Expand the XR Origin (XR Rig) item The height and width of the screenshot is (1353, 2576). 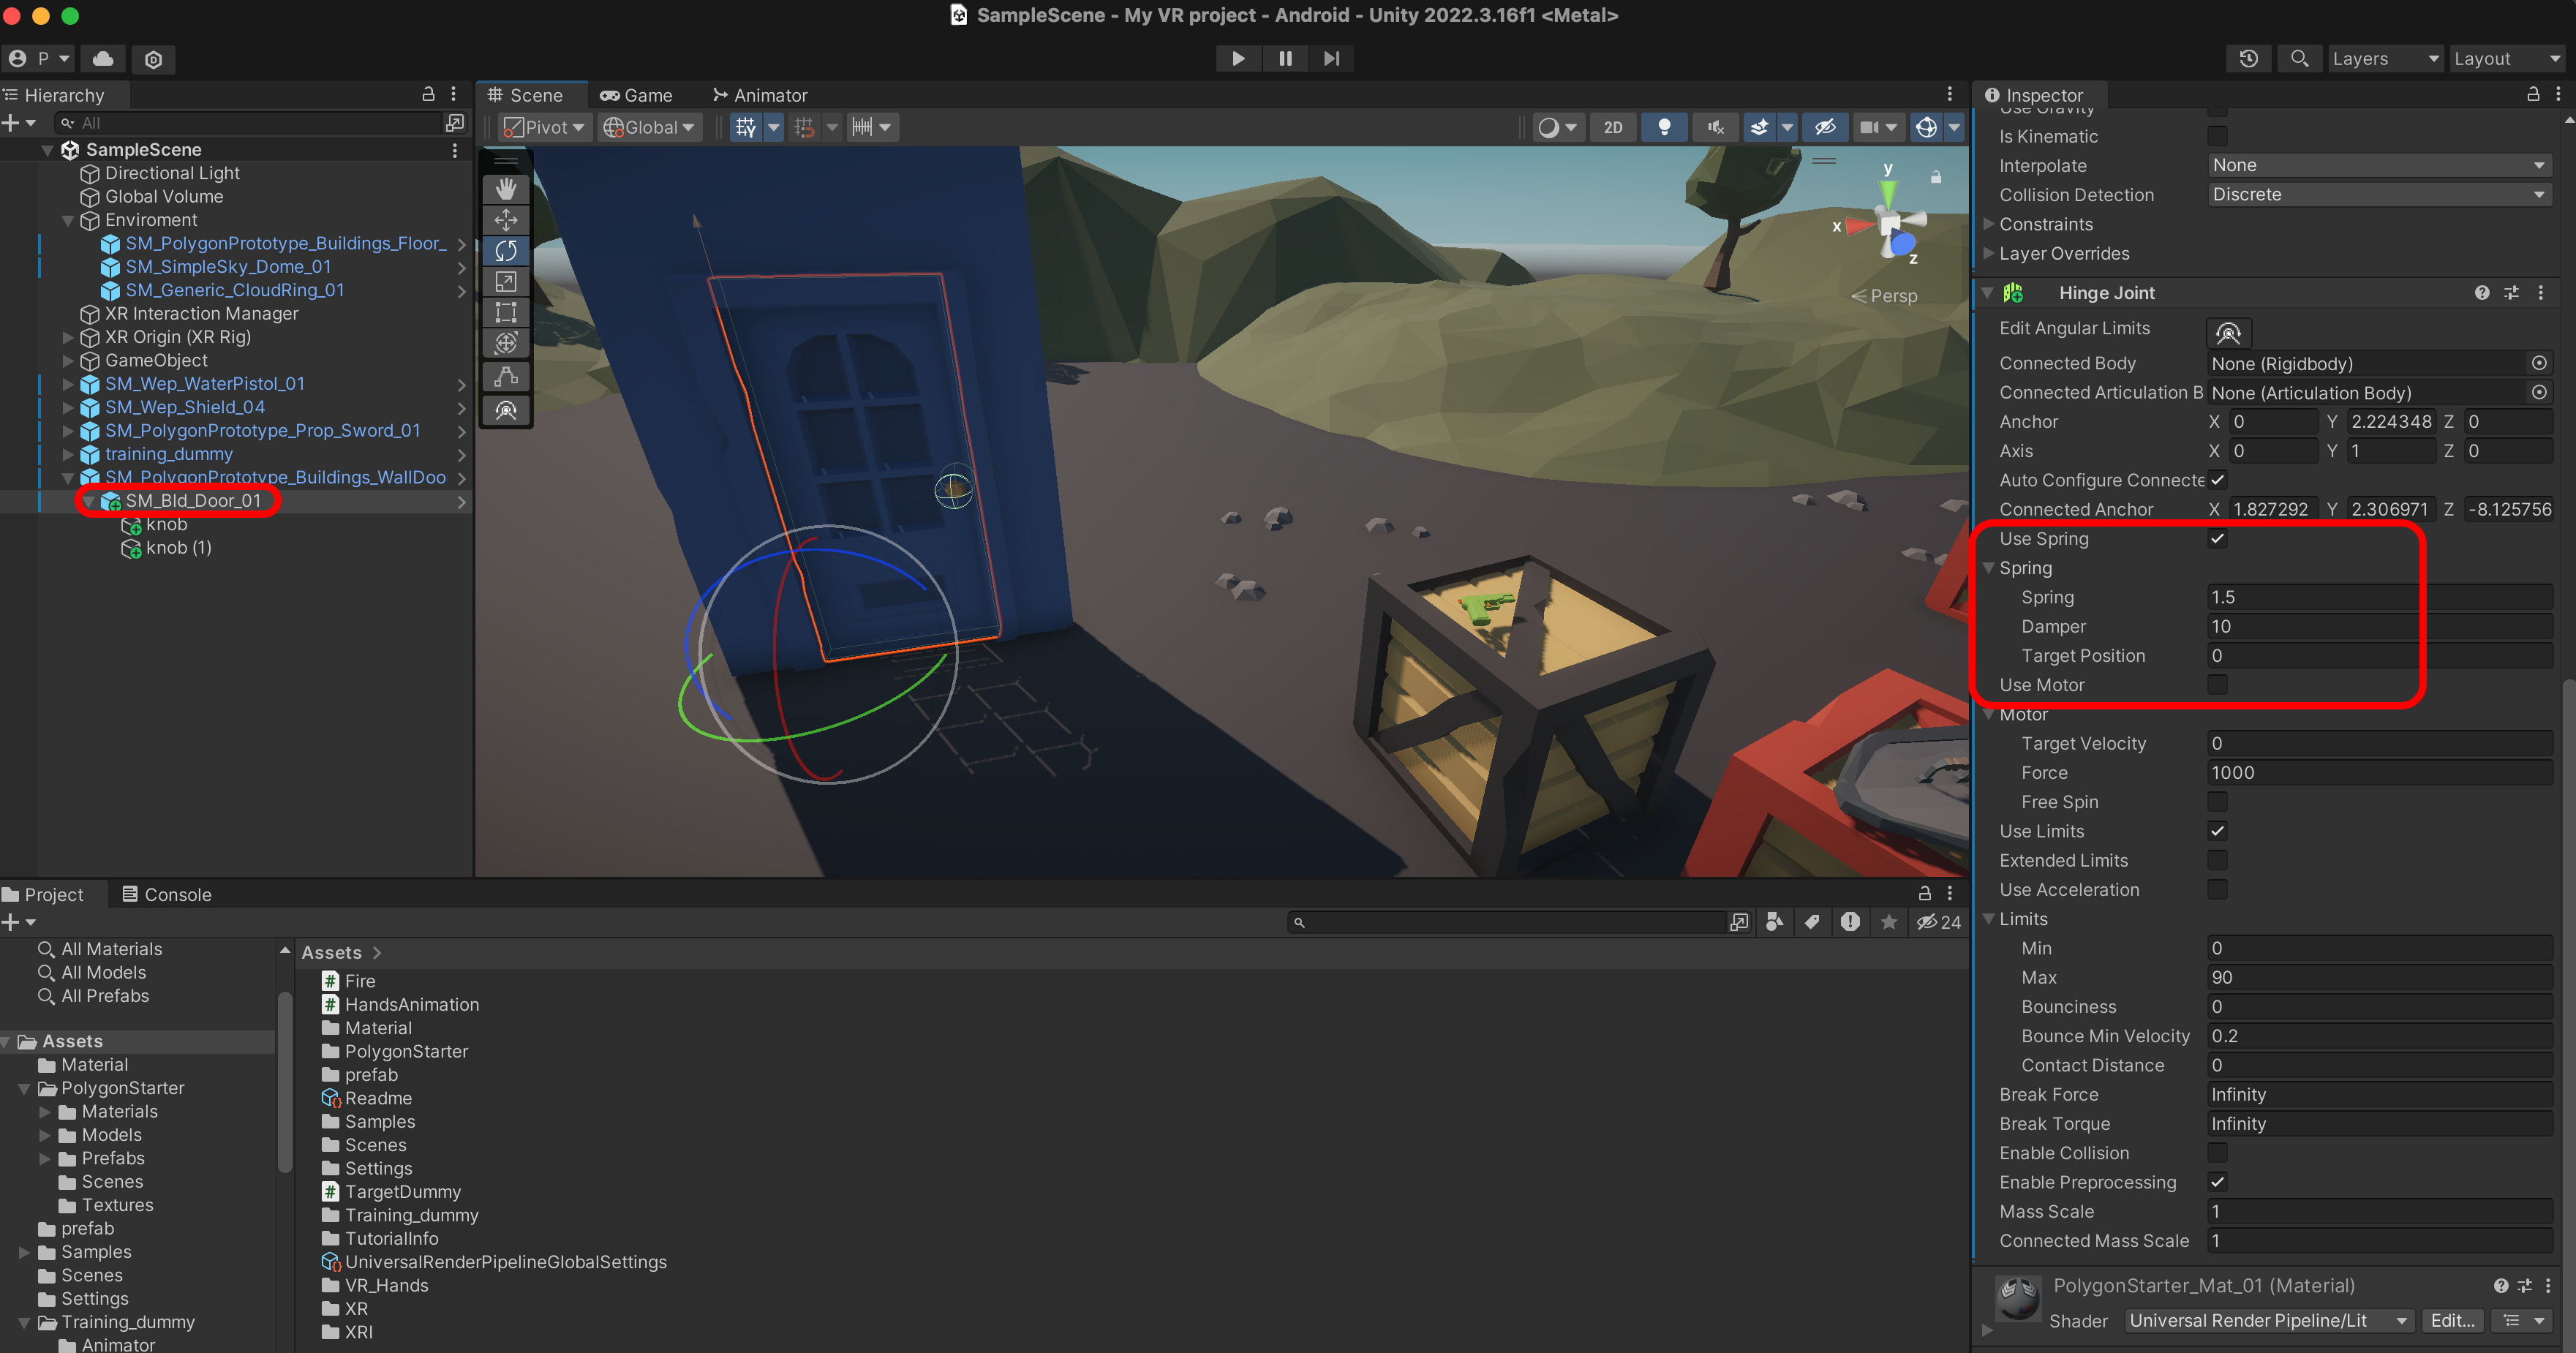pos(68,337)
